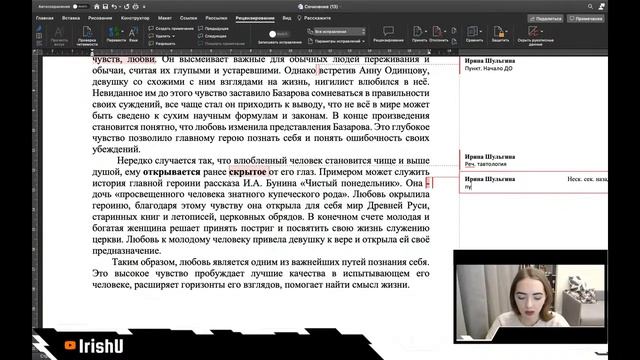640x360 pixels.
Task: Switch to the Рассылки tab
Action: (216, 18)
